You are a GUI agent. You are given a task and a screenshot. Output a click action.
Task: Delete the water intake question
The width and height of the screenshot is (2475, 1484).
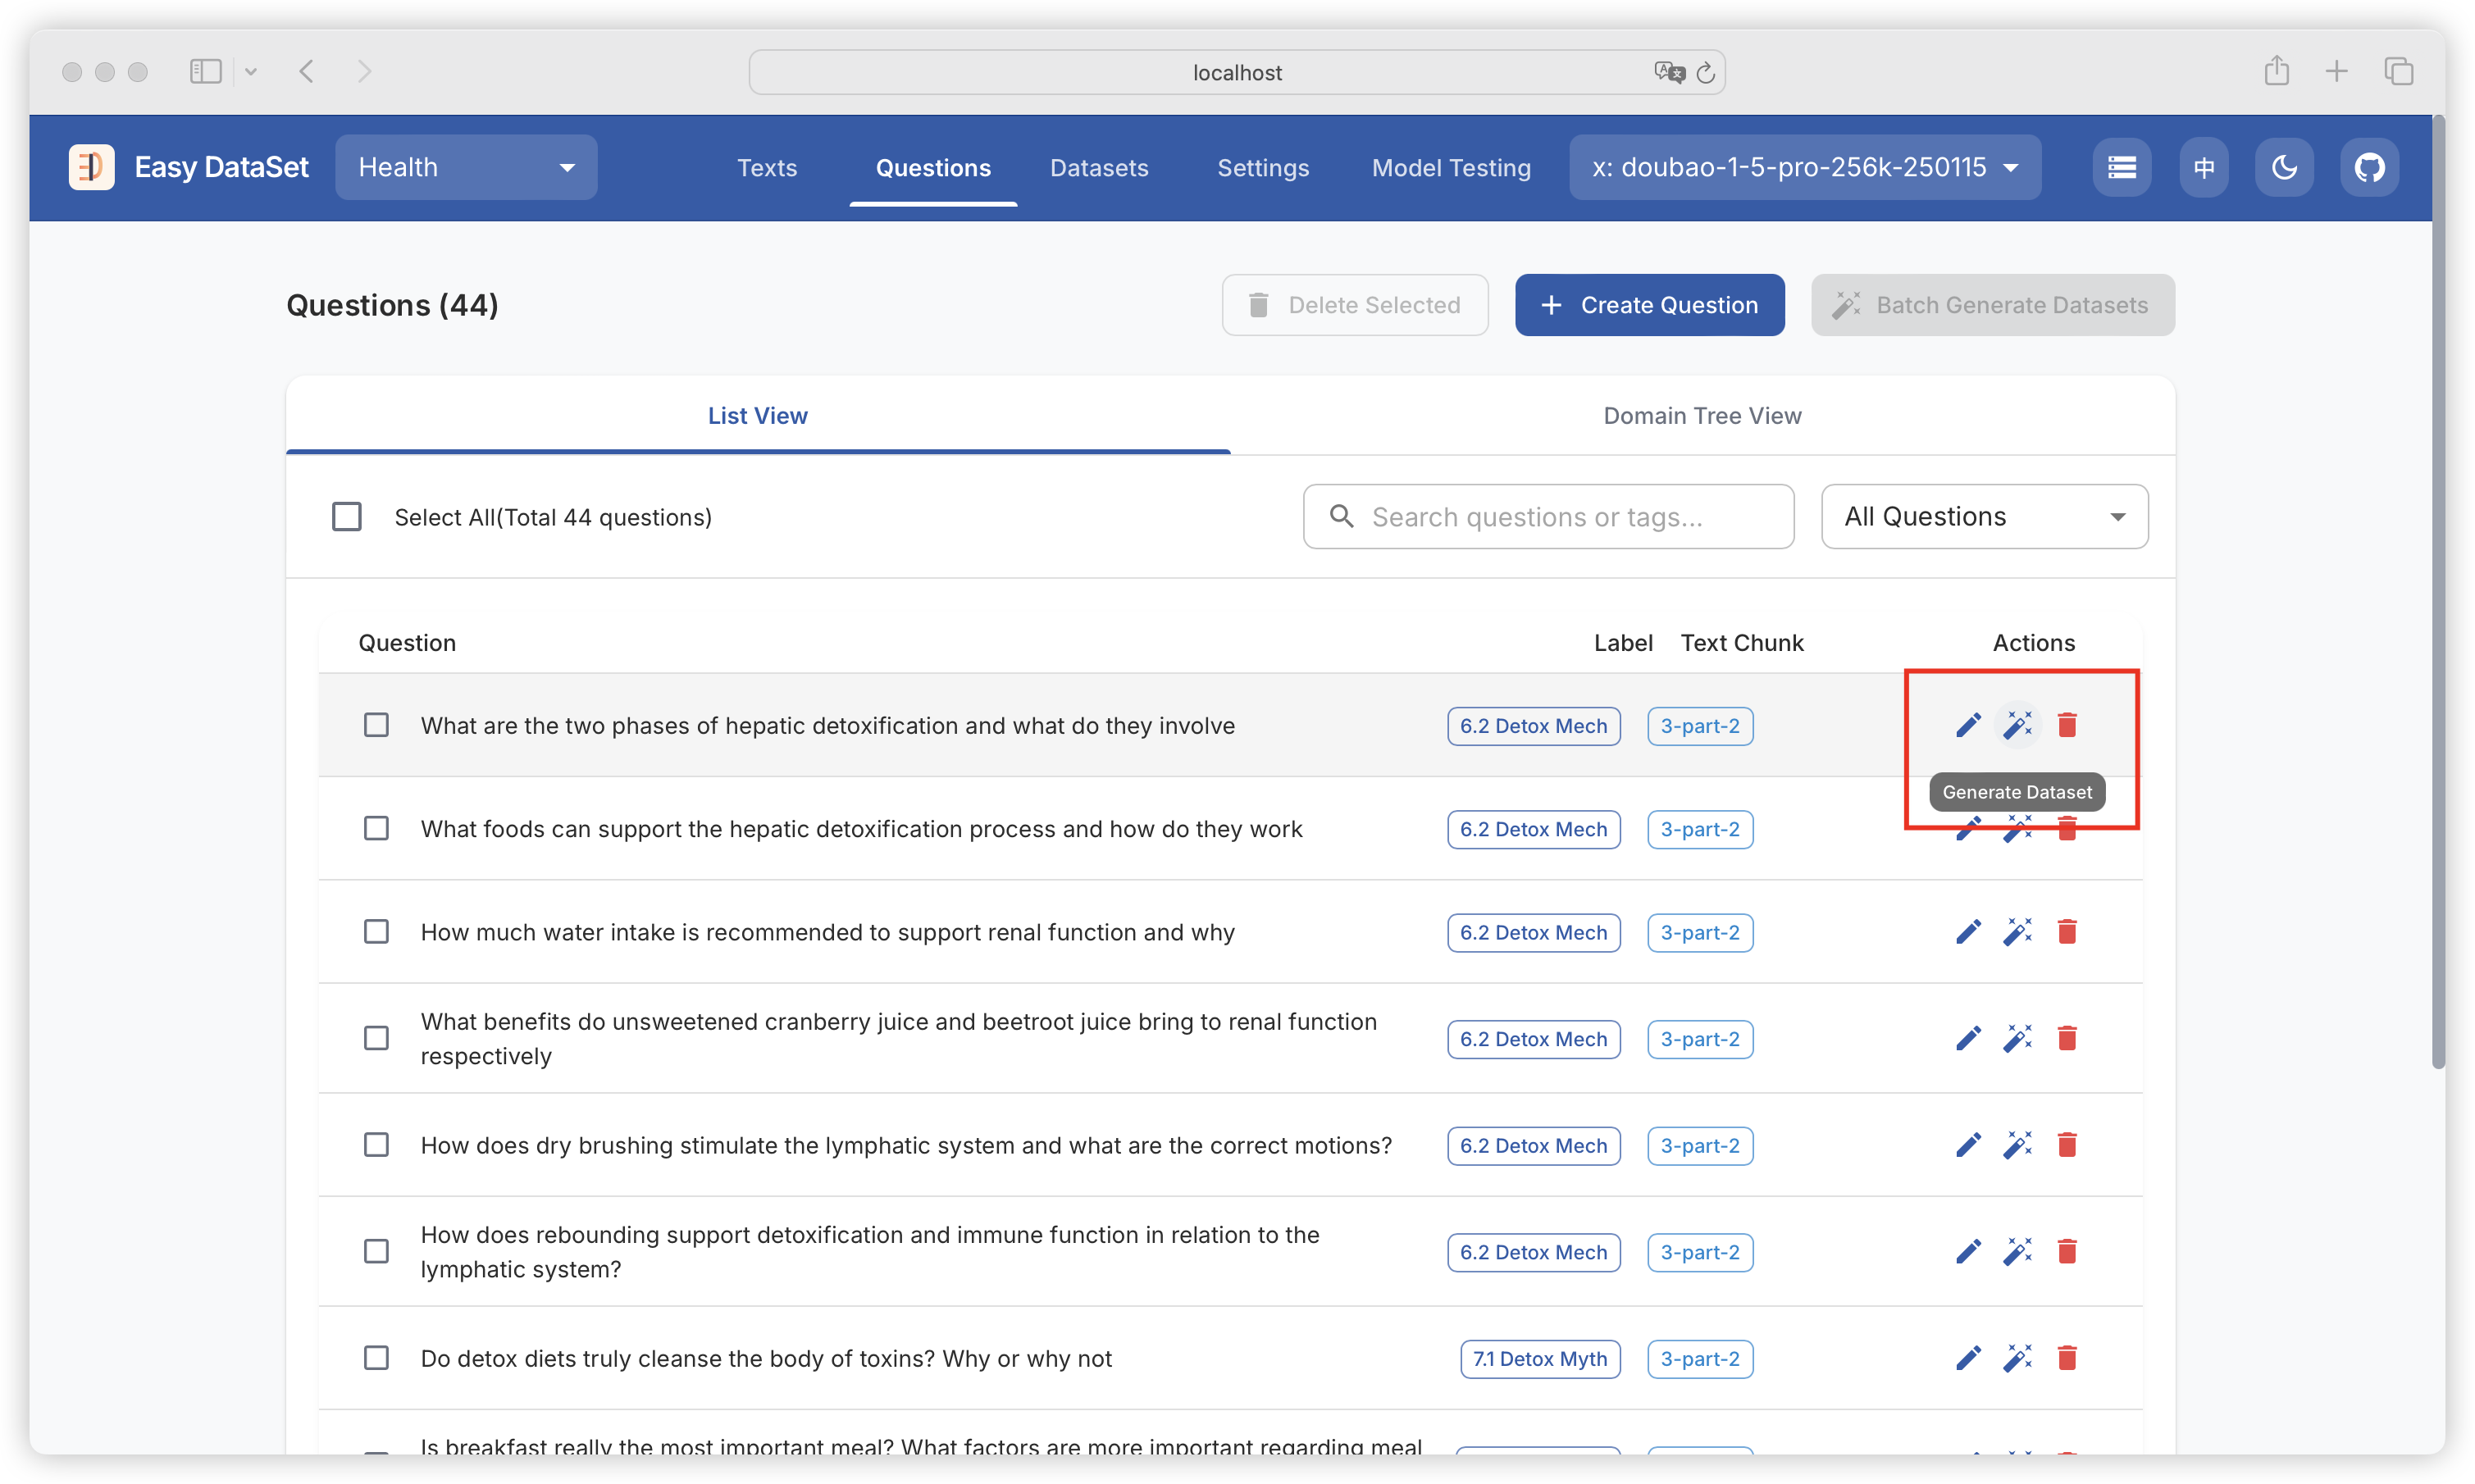click(2067, 932)
